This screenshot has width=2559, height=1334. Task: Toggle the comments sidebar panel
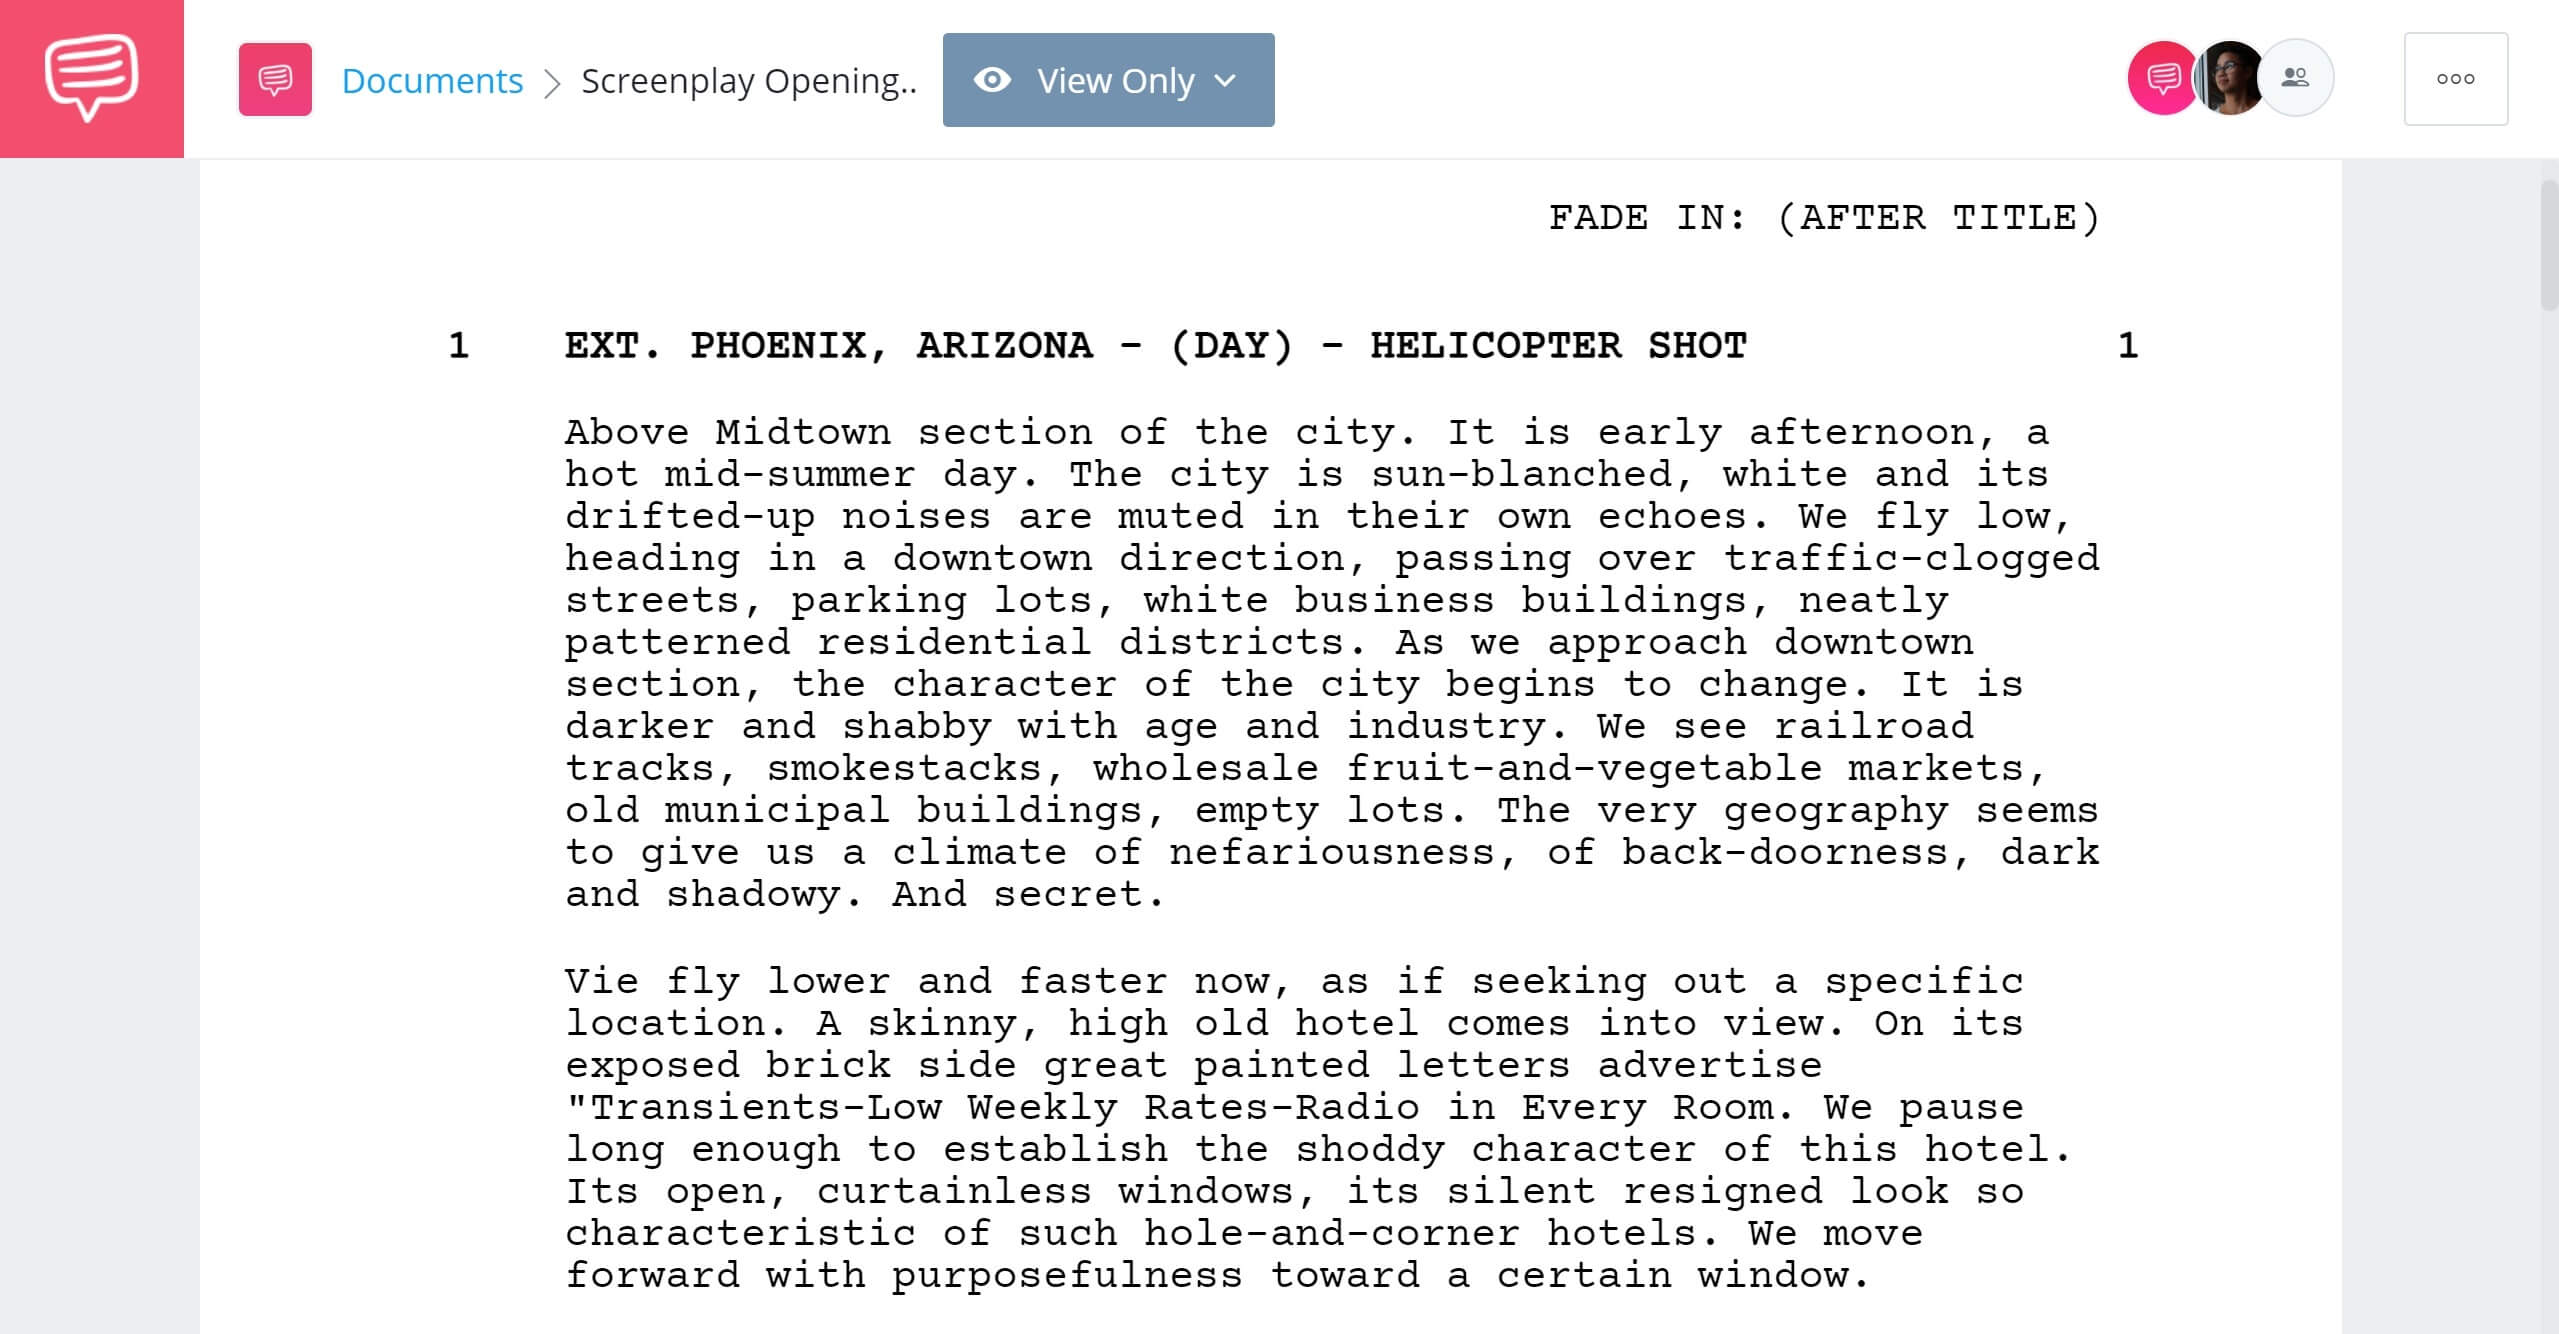(2165, 80)
